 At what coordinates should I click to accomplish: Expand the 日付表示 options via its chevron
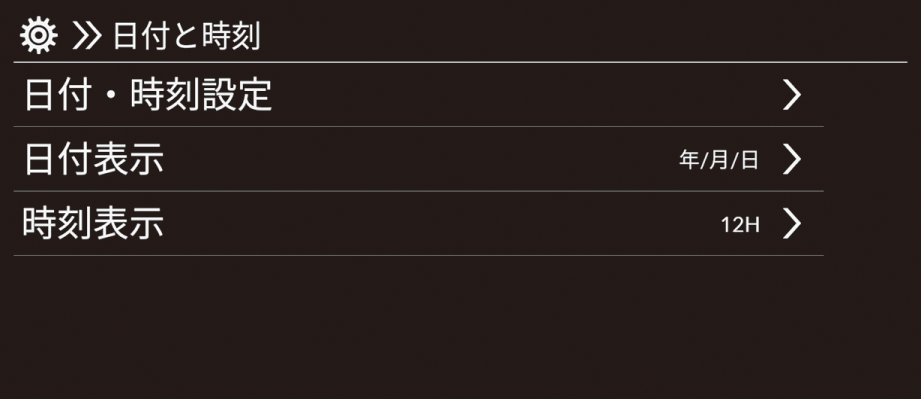(x=792, y=159)
